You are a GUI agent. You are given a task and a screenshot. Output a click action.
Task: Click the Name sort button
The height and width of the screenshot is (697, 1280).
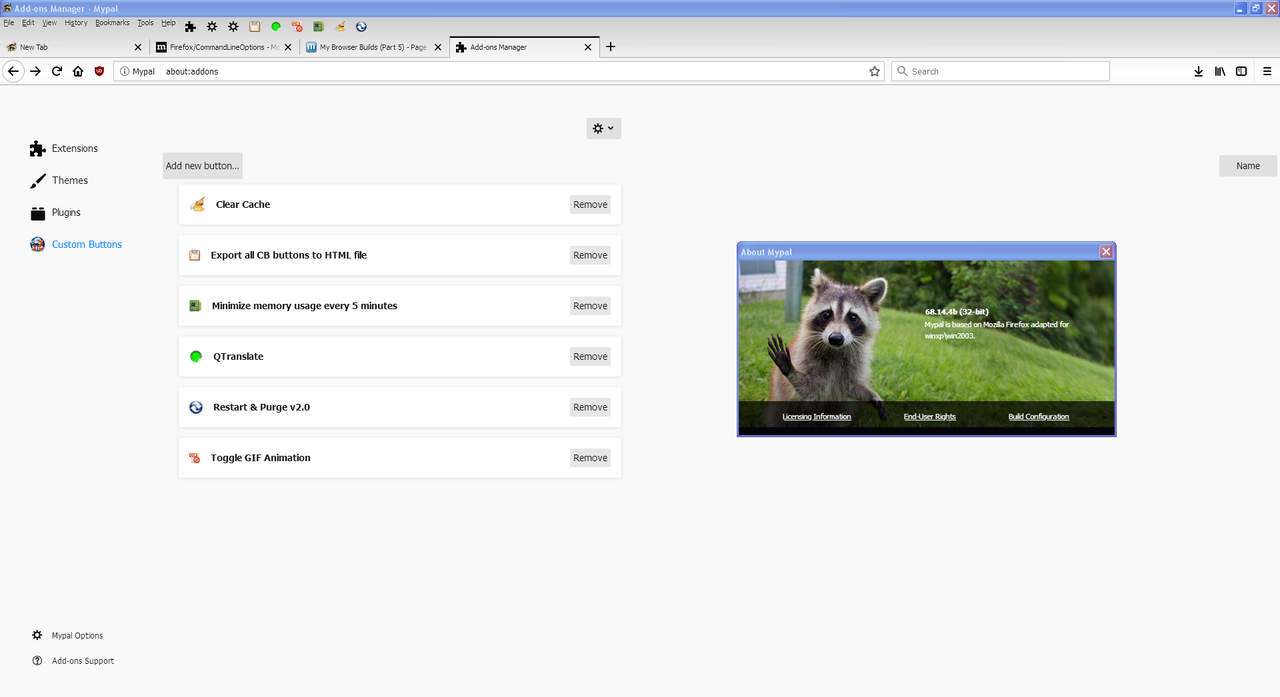1248,166
